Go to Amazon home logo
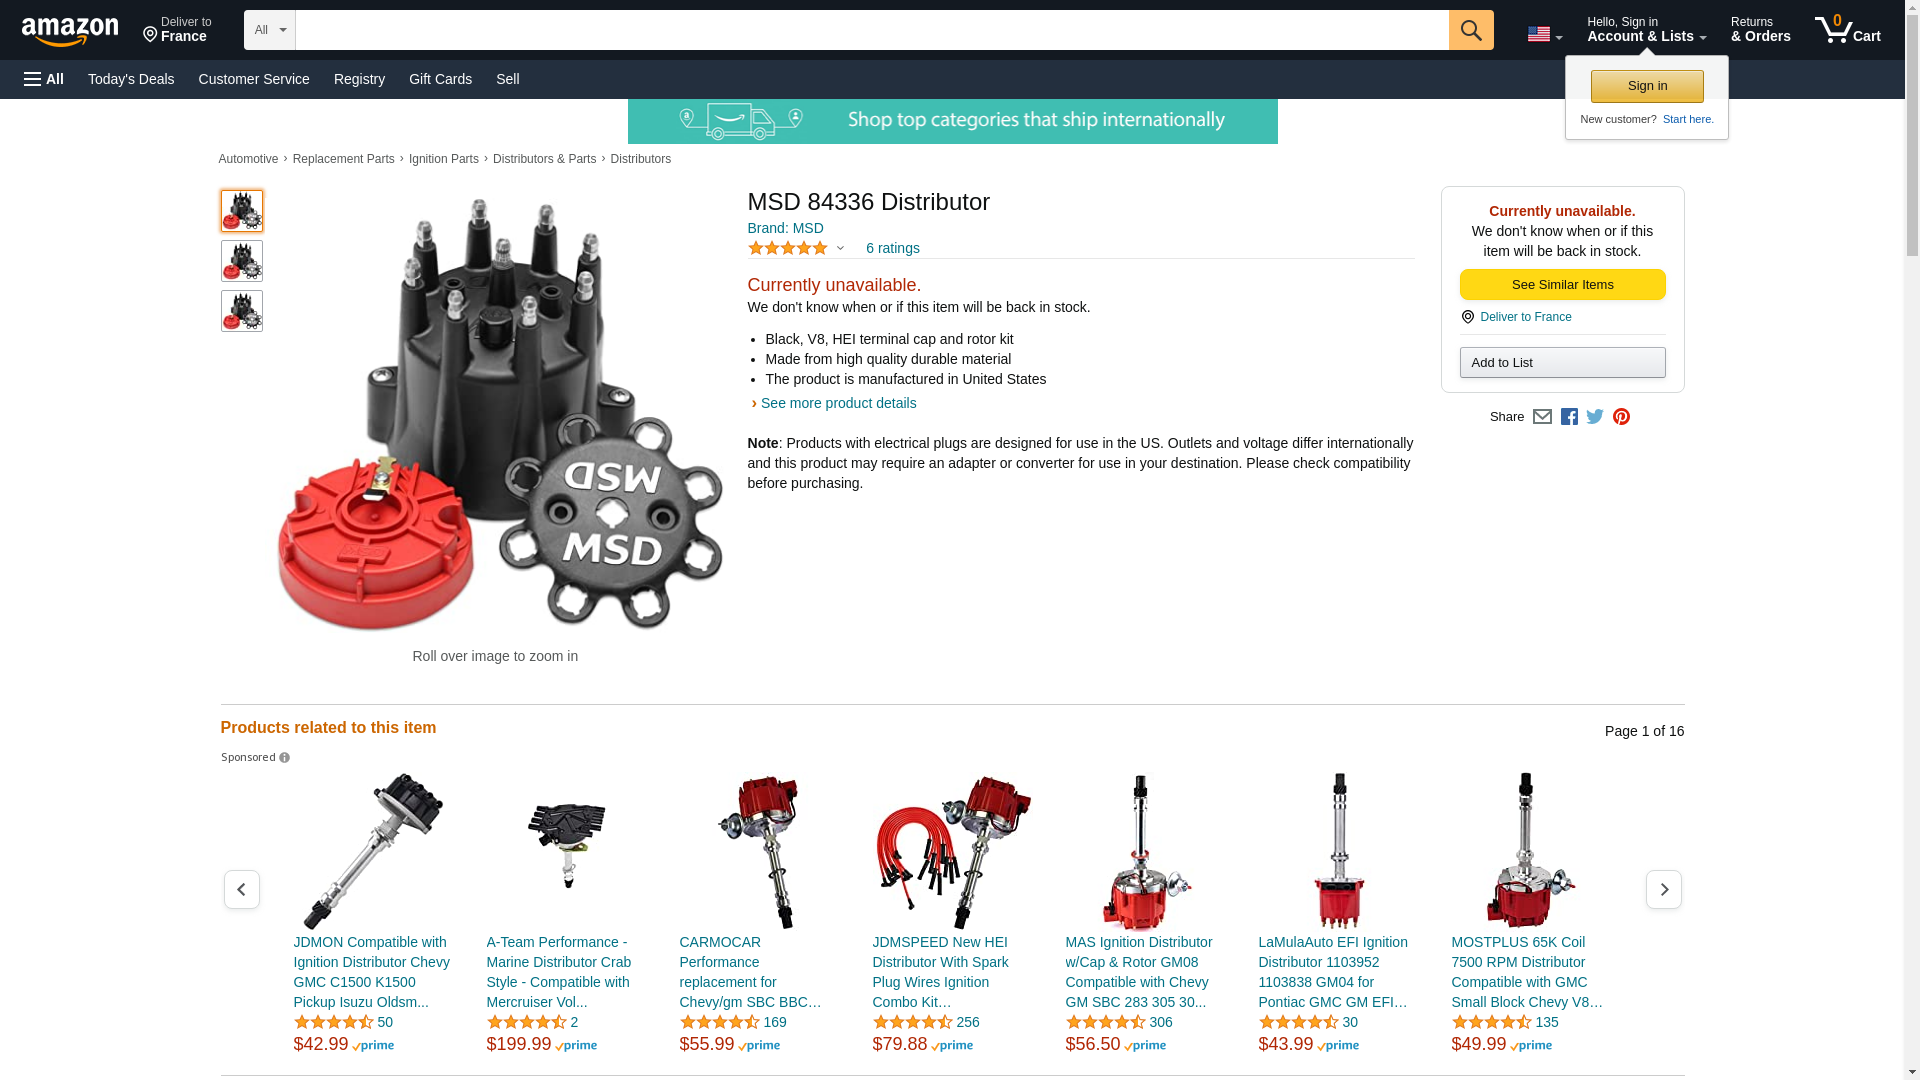This screenshot has height=1080, width=1920. (x=70, y=31)
